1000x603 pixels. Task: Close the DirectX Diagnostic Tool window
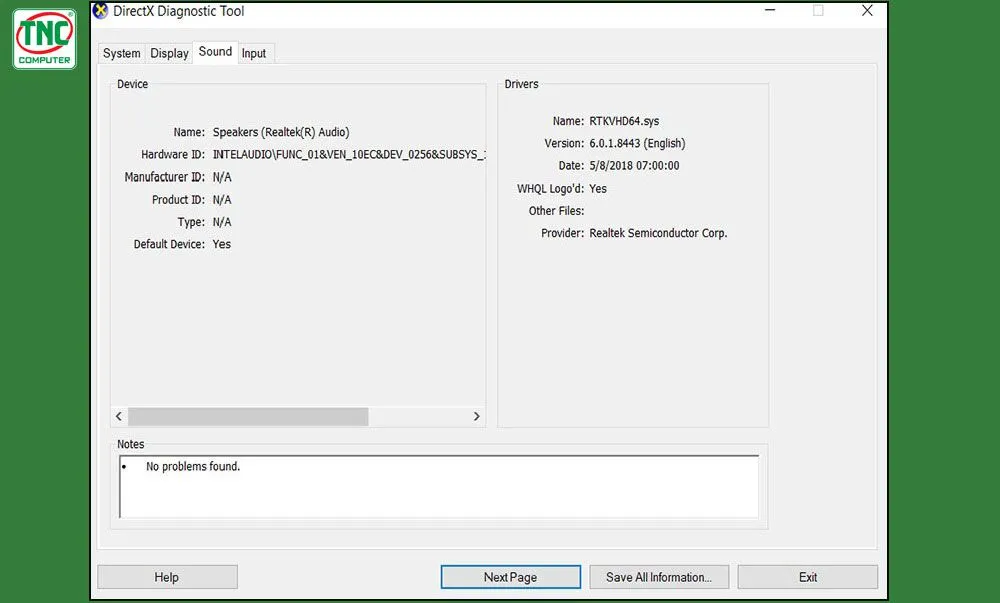[867, 11]
